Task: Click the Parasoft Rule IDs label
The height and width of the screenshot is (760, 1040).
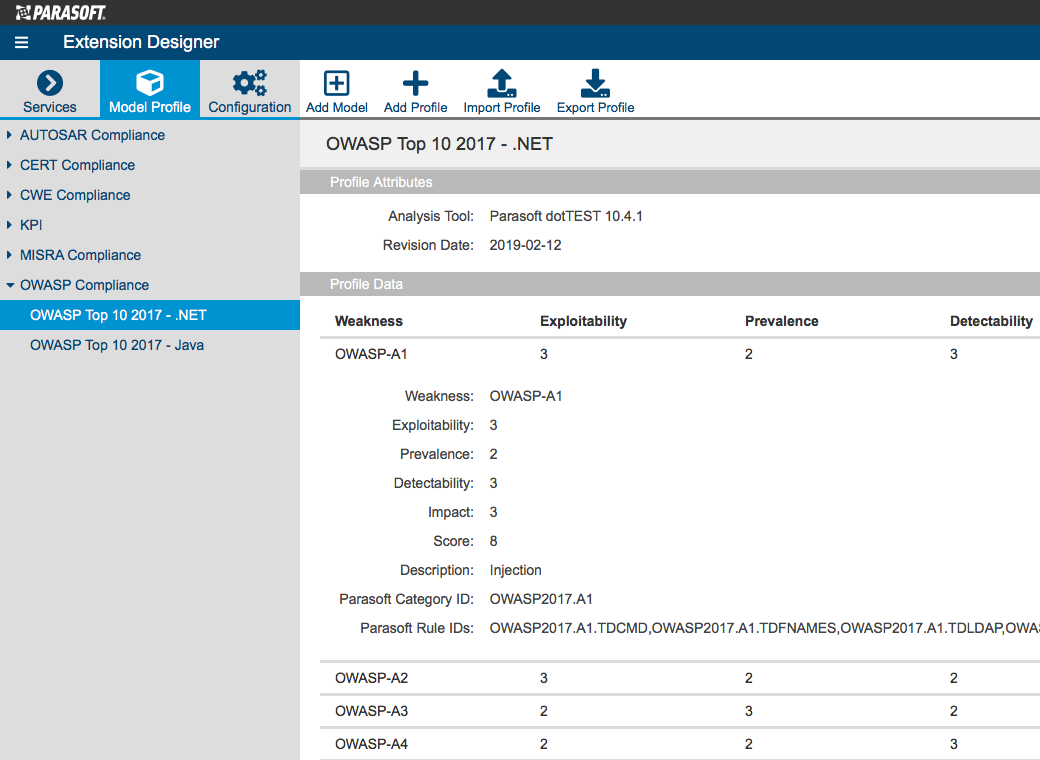Action: (417, 628)
